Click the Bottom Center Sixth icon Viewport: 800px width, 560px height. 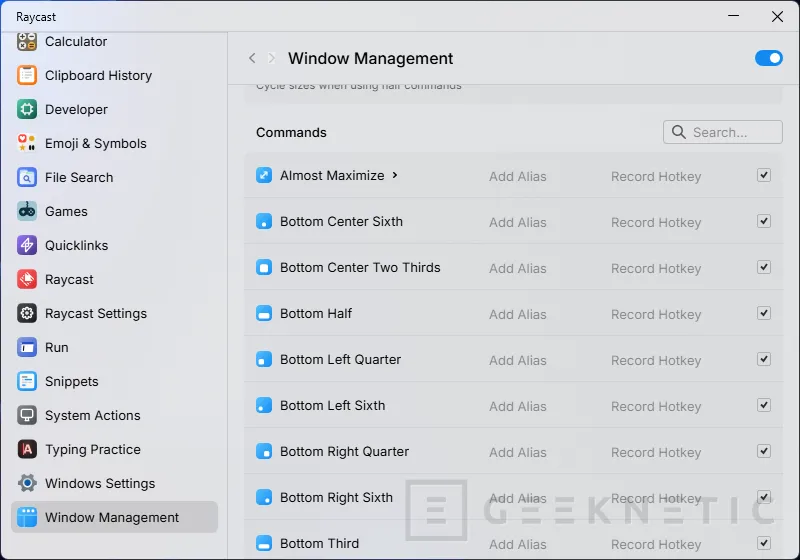pyautogui.click(x=264, y=221)
